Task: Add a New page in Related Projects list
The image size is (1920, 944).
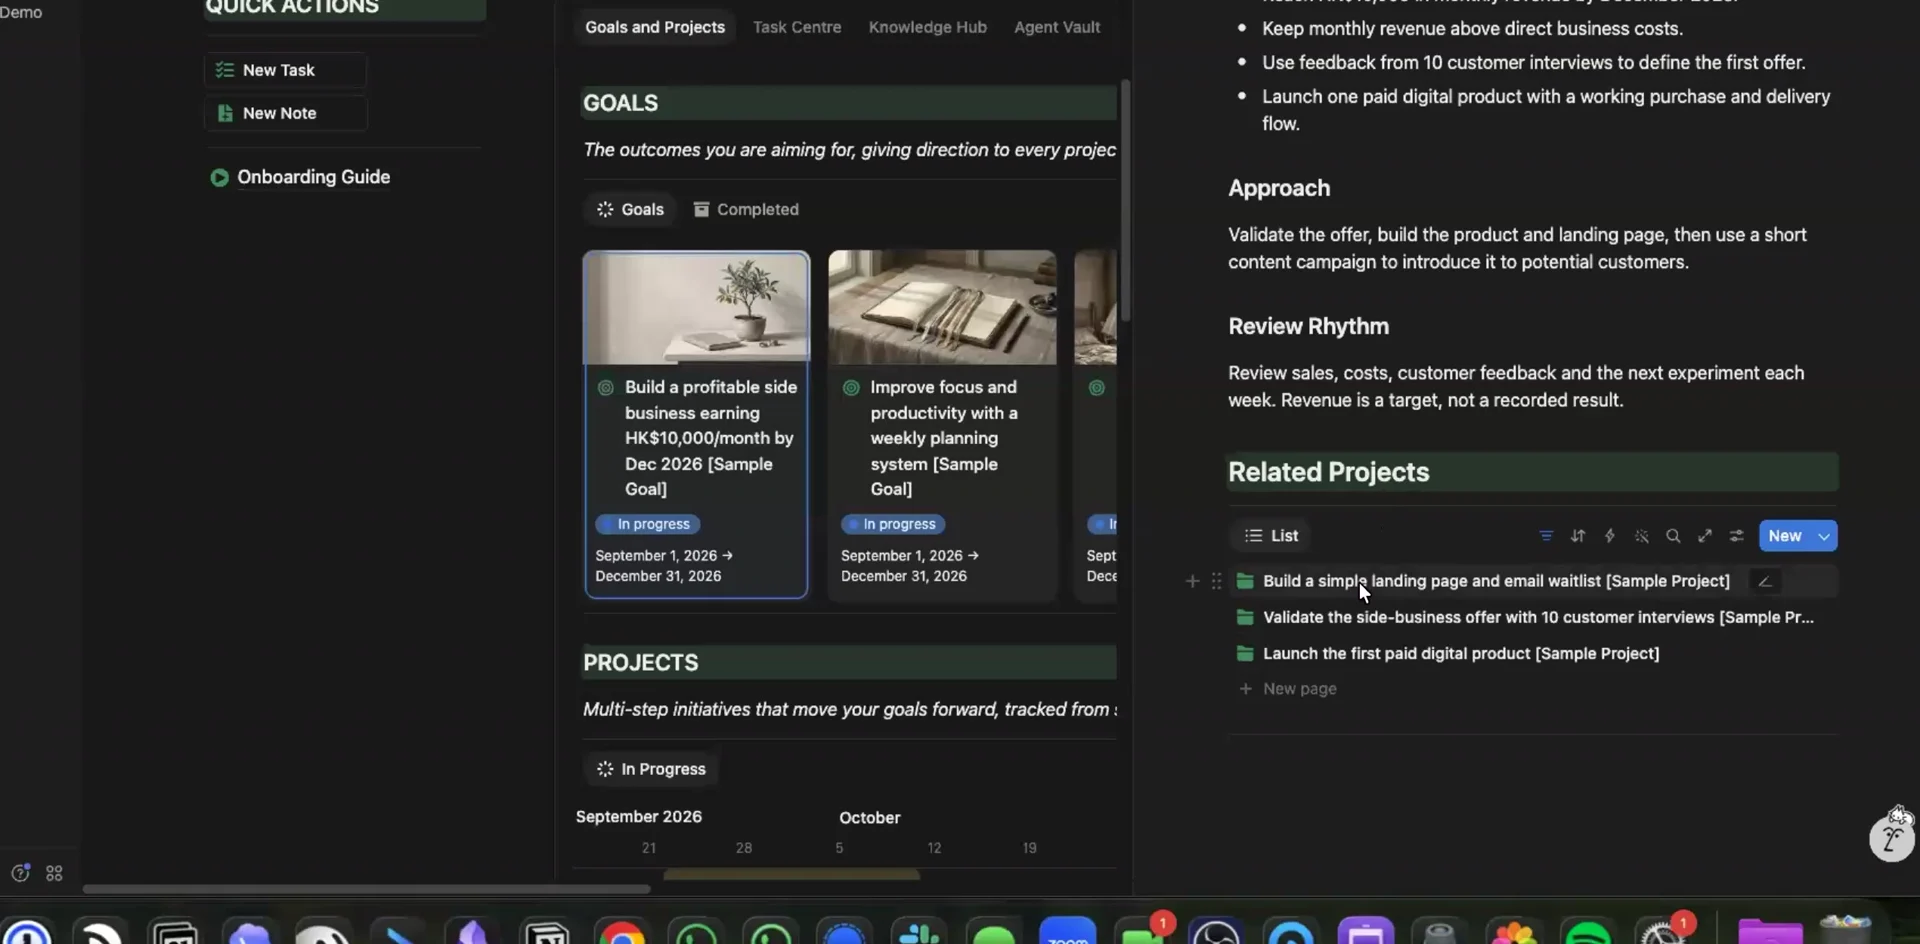Action: click(x=1288, y=689)
